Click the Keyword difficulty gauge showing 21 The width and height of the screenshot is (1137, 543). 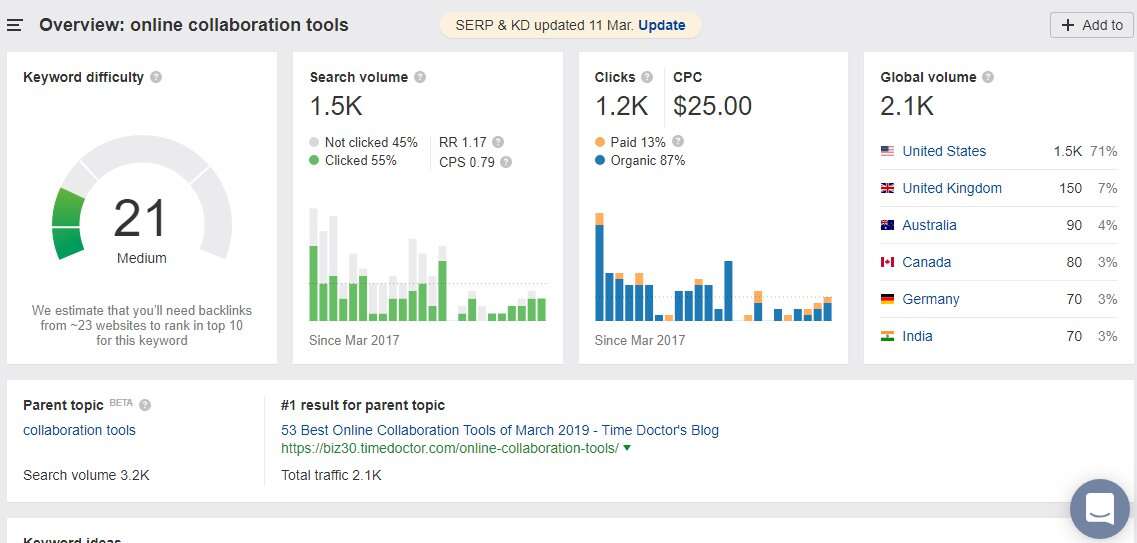pyautogui.click(x=141, y=220)
